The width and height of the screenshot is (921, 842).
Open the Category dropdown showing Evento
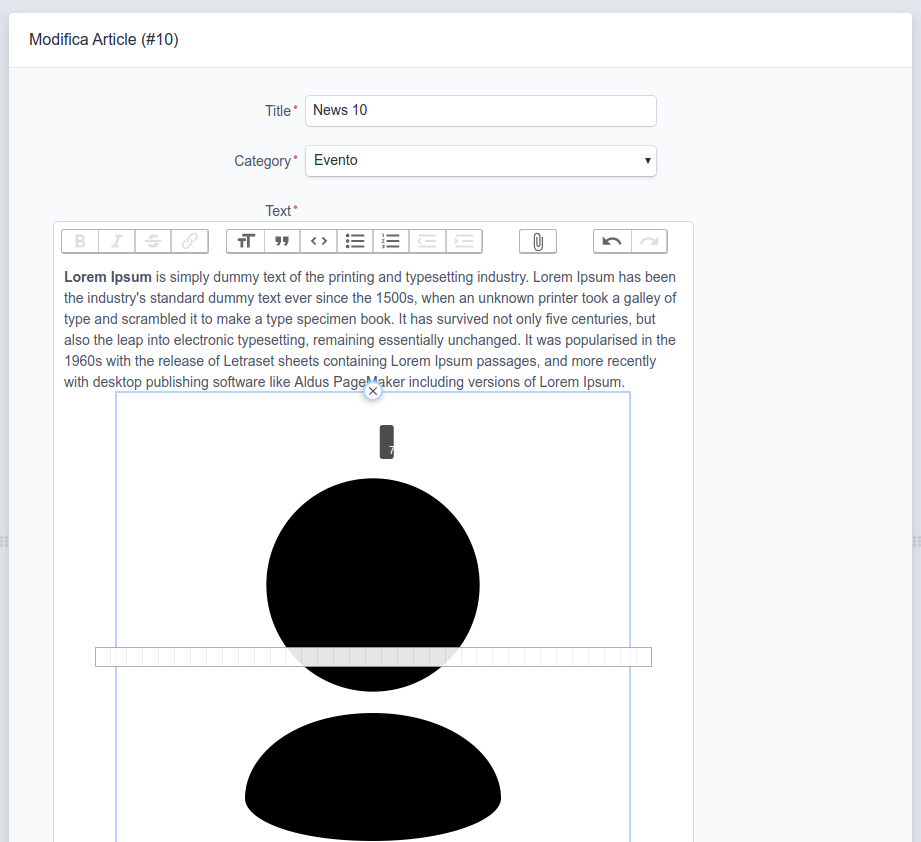(x=480, y=160)
